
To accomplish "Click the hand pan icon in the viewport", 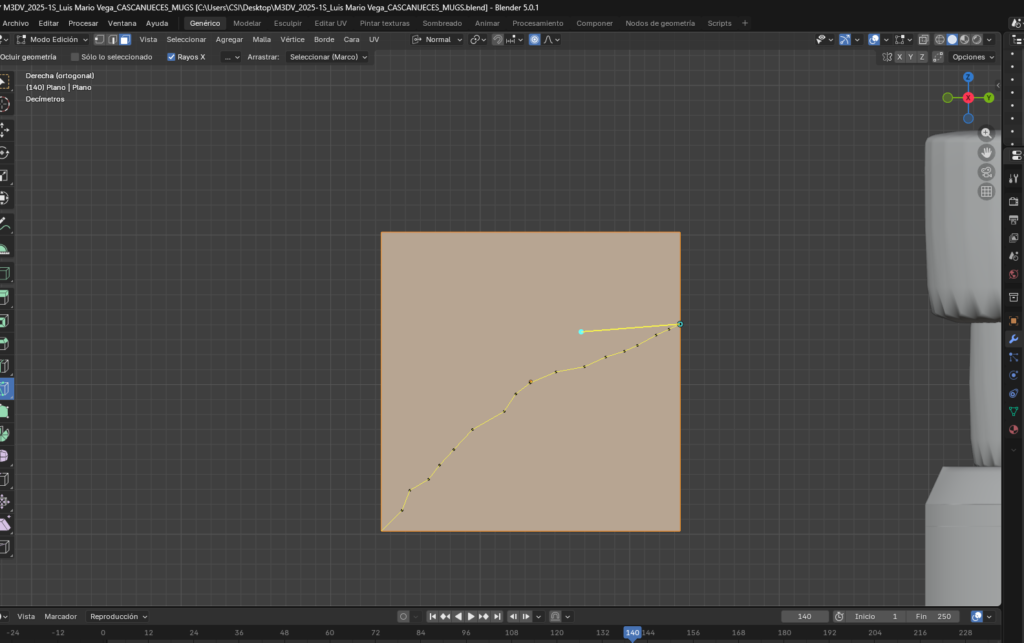I will point(986,152).
